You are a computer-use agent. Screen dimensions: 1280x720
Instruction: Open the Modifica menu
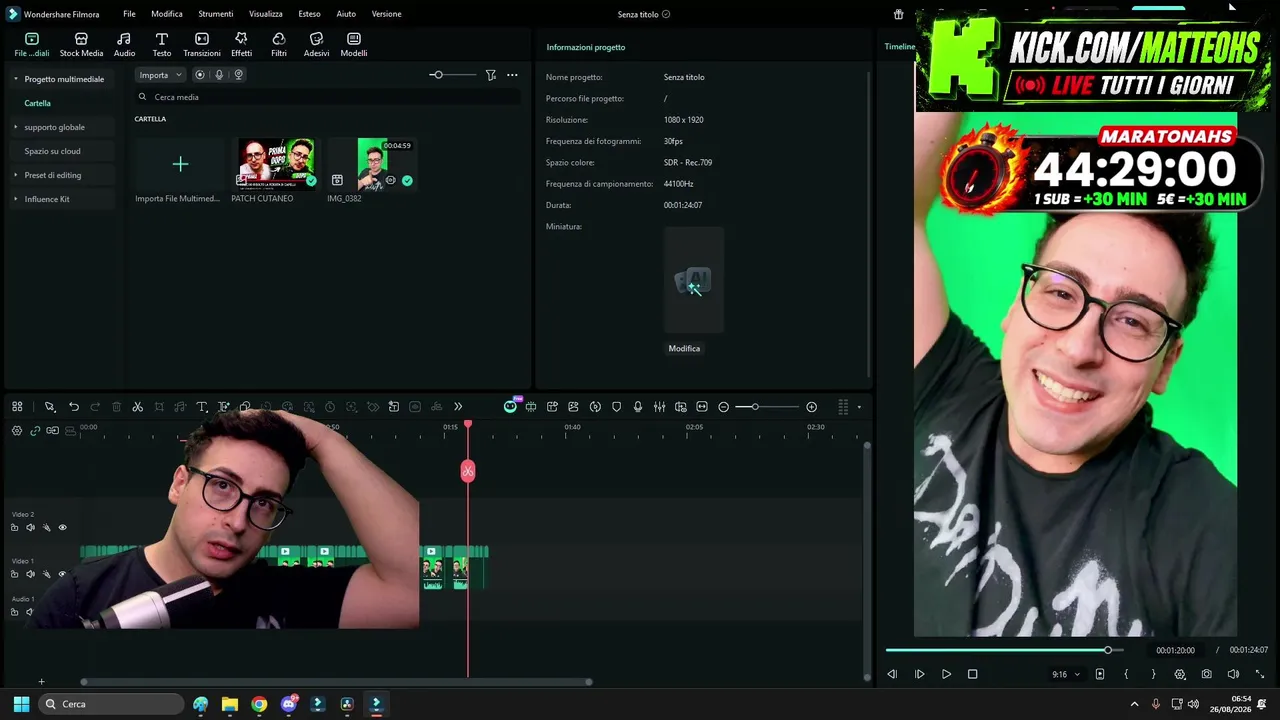point(167,14)
